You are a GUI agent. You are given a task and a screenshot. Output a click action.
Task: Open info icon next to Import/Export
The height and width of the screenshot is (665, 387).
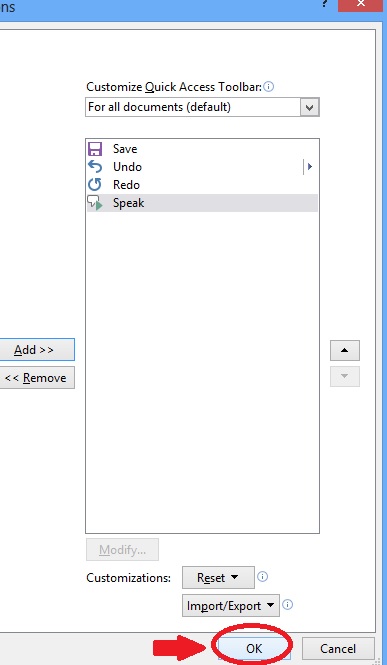pos(287,605)
